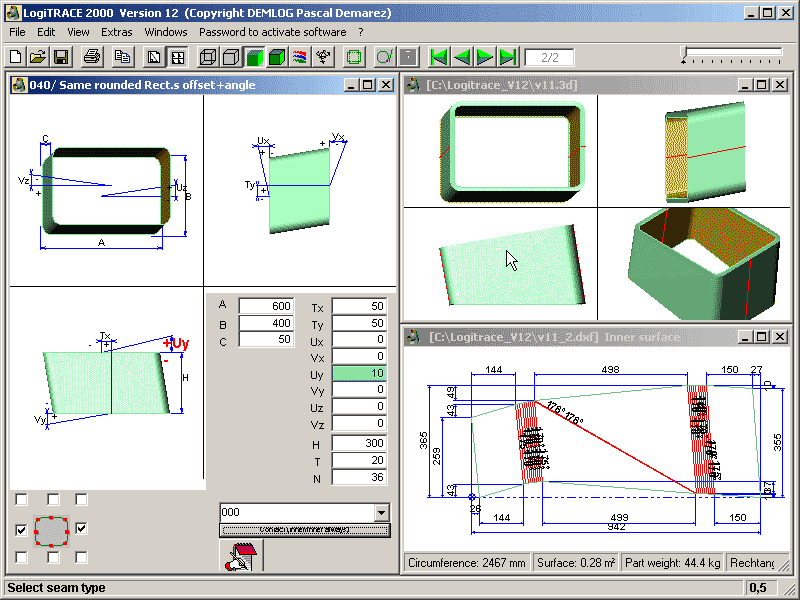Click the icon in the v11_2.dxf window title bar
The image size is (800, 600).
413,337
